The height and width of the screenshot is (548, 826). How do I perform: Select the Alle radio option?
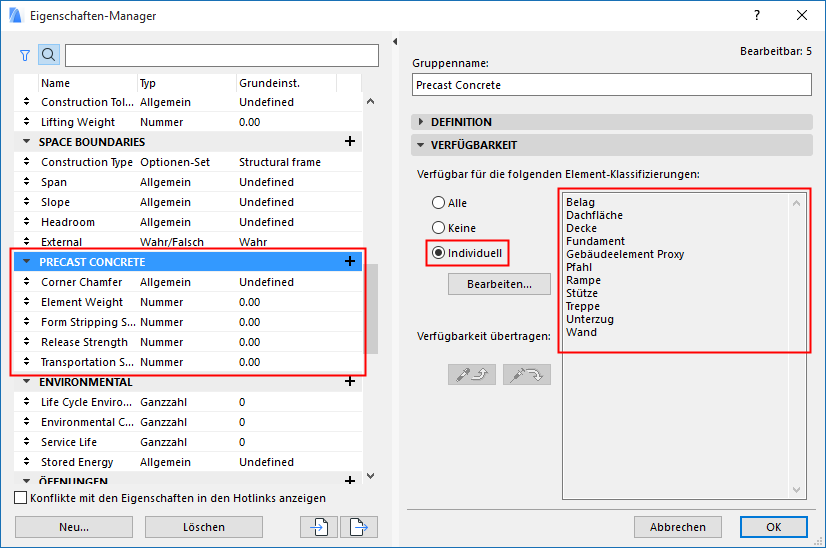438,203
